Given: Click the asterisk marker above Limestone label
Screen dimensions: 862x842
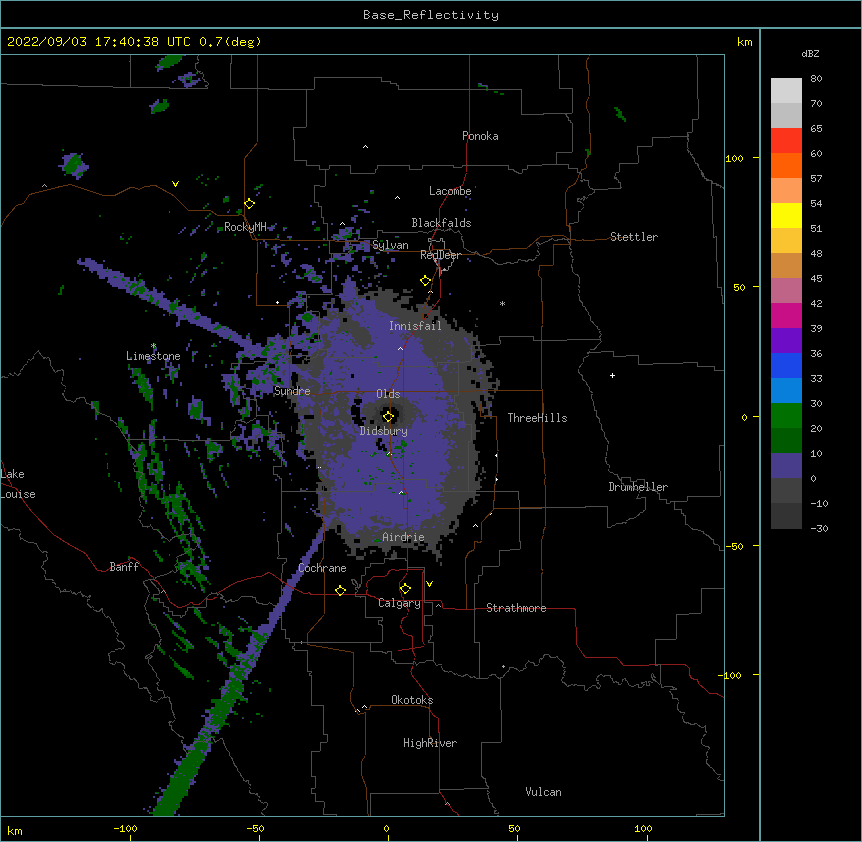Looking at the screenshot, I should click(153, 346).
